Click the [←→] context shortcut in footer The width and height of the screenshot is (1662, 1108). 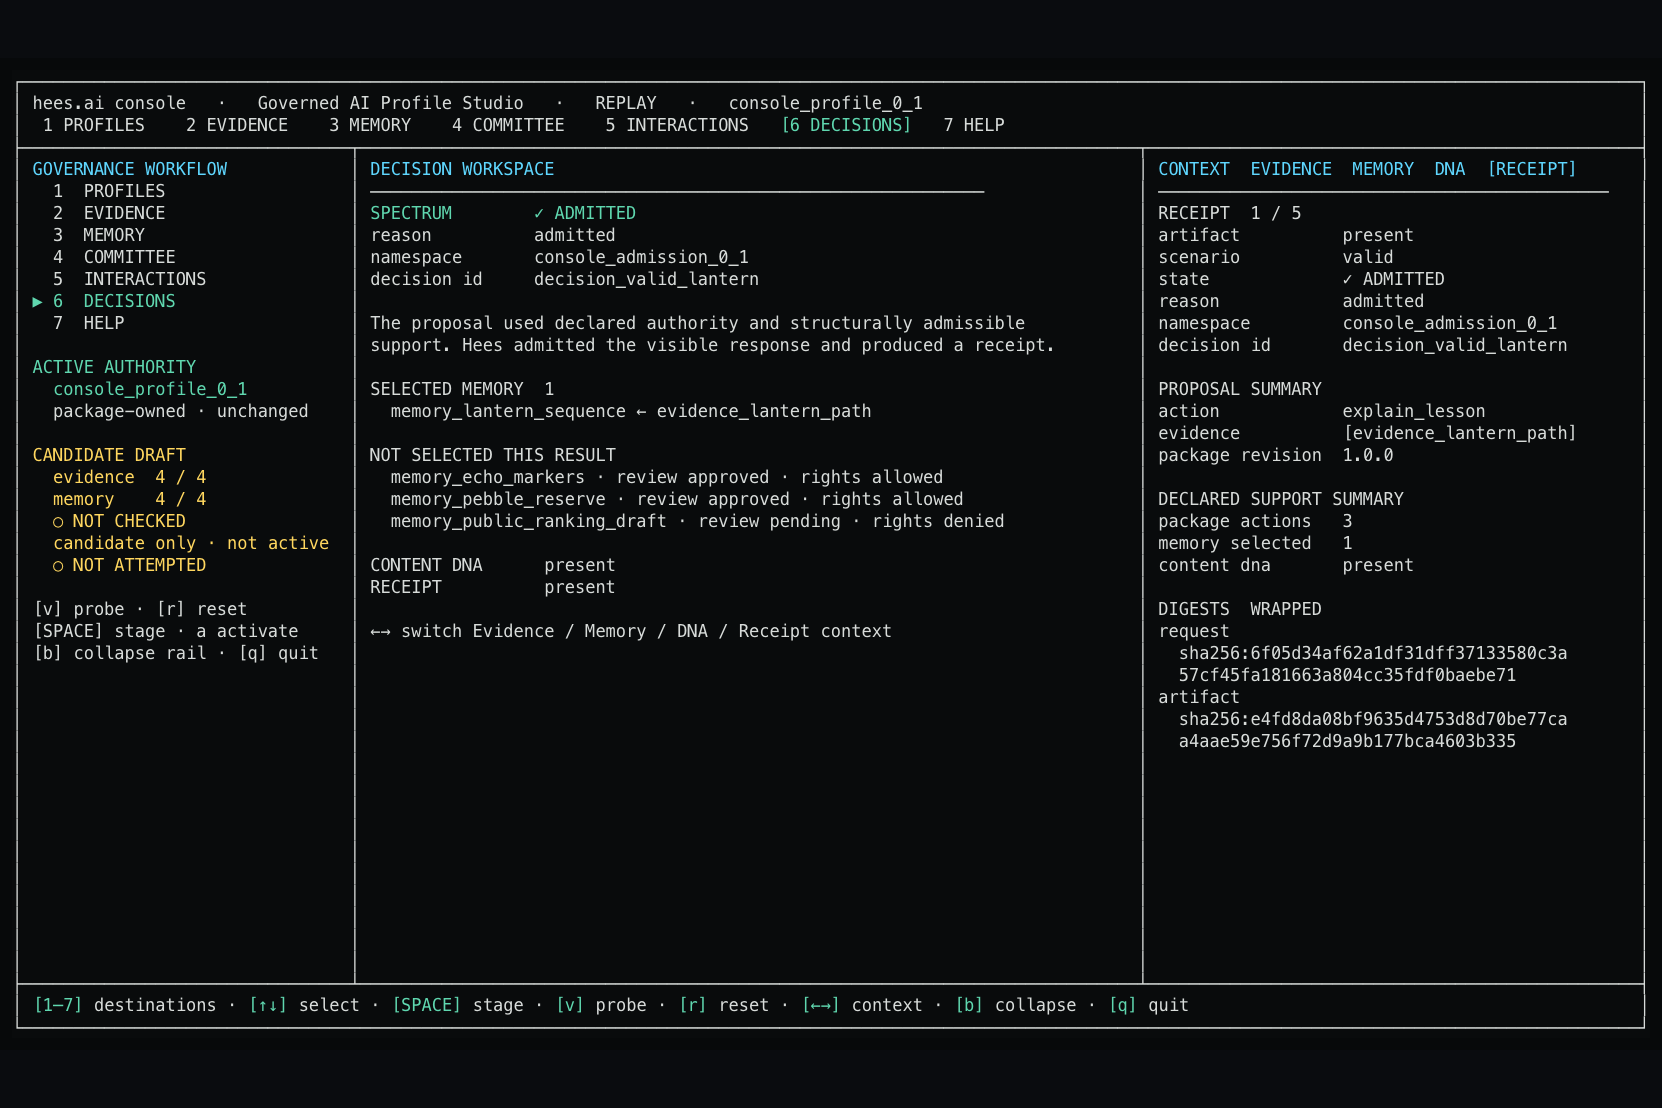(x=820, y=1005)
